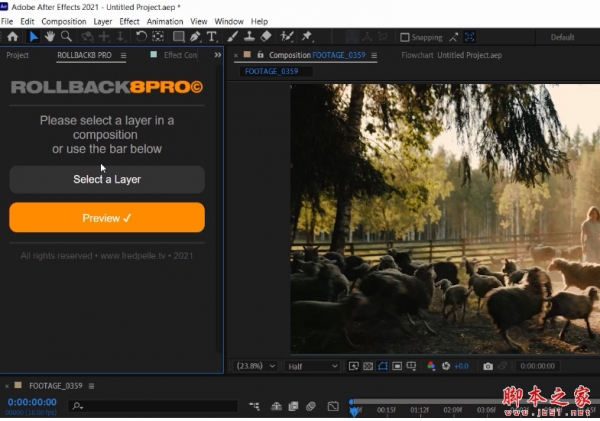The height and width of the screenshot is (421, 600).
Task: Switch to the Project panel tab
Action: tap(18, 55)
